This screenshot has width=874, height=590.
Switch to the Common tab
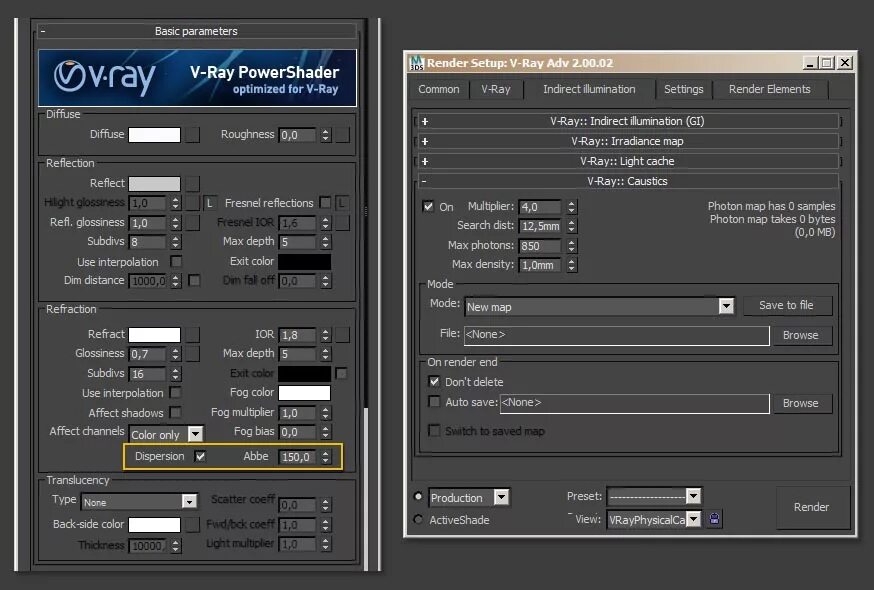pyautogui.click(x=439, y=89)
